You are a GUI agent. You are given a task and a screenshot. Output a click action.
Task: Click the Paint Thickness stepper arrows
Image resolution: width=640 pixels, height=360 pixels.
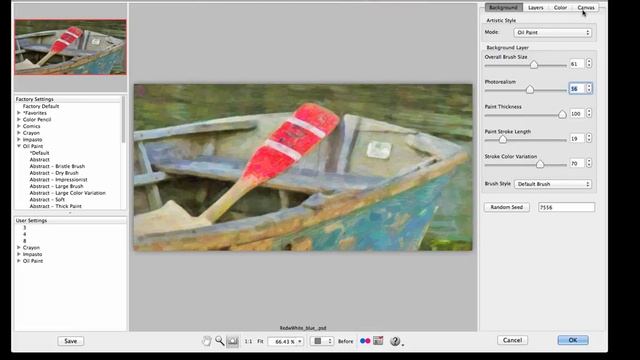[589, 113]
